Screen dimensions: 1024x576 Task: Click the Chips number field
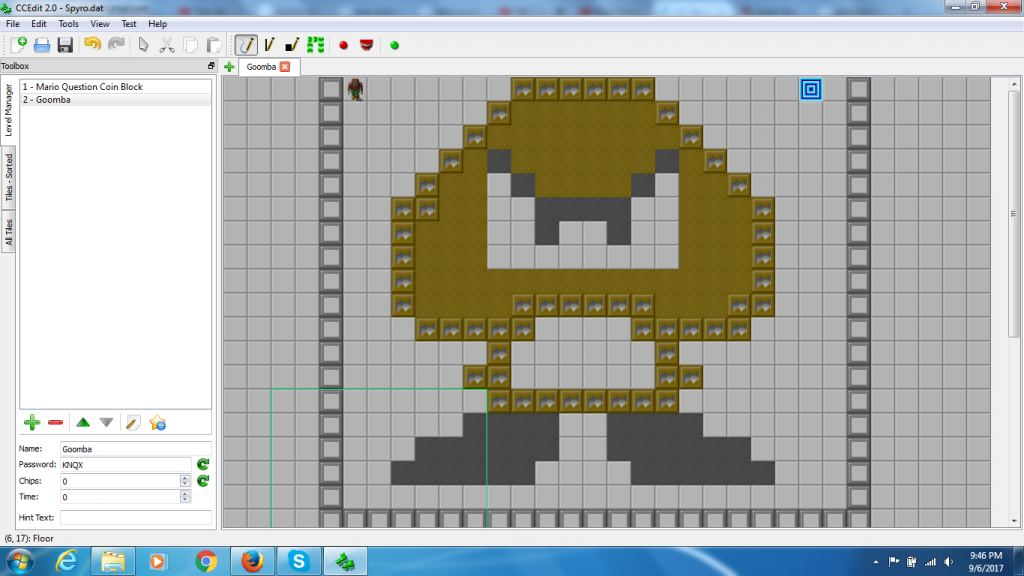120,481
